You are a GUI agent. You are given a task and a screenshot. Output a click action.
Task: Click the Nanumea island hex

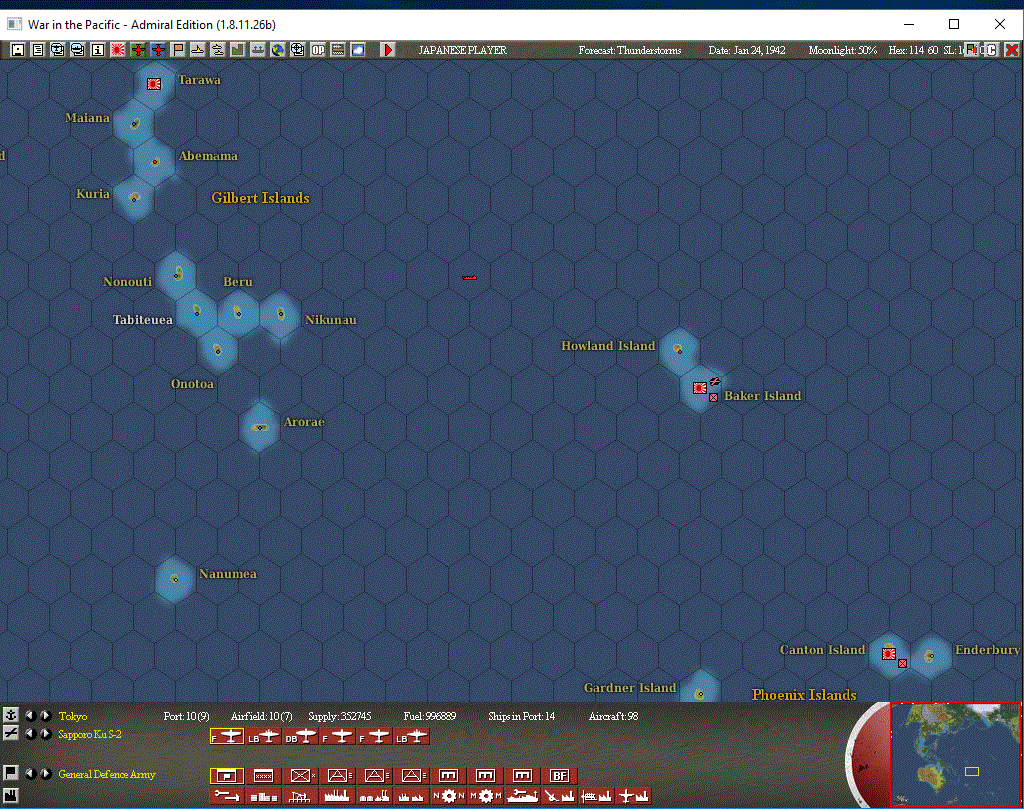pos(174,579)
